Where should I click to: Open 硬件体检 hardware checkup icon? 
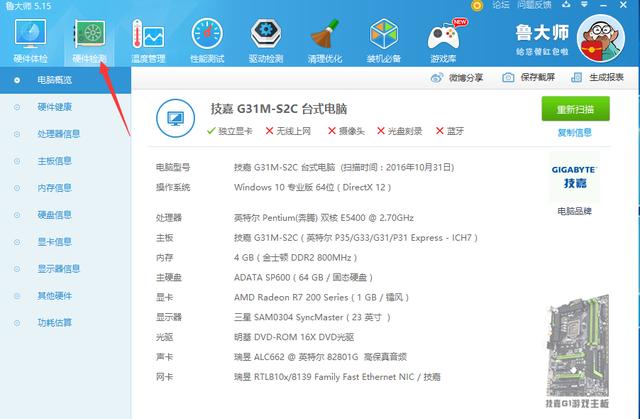point(31,41)
